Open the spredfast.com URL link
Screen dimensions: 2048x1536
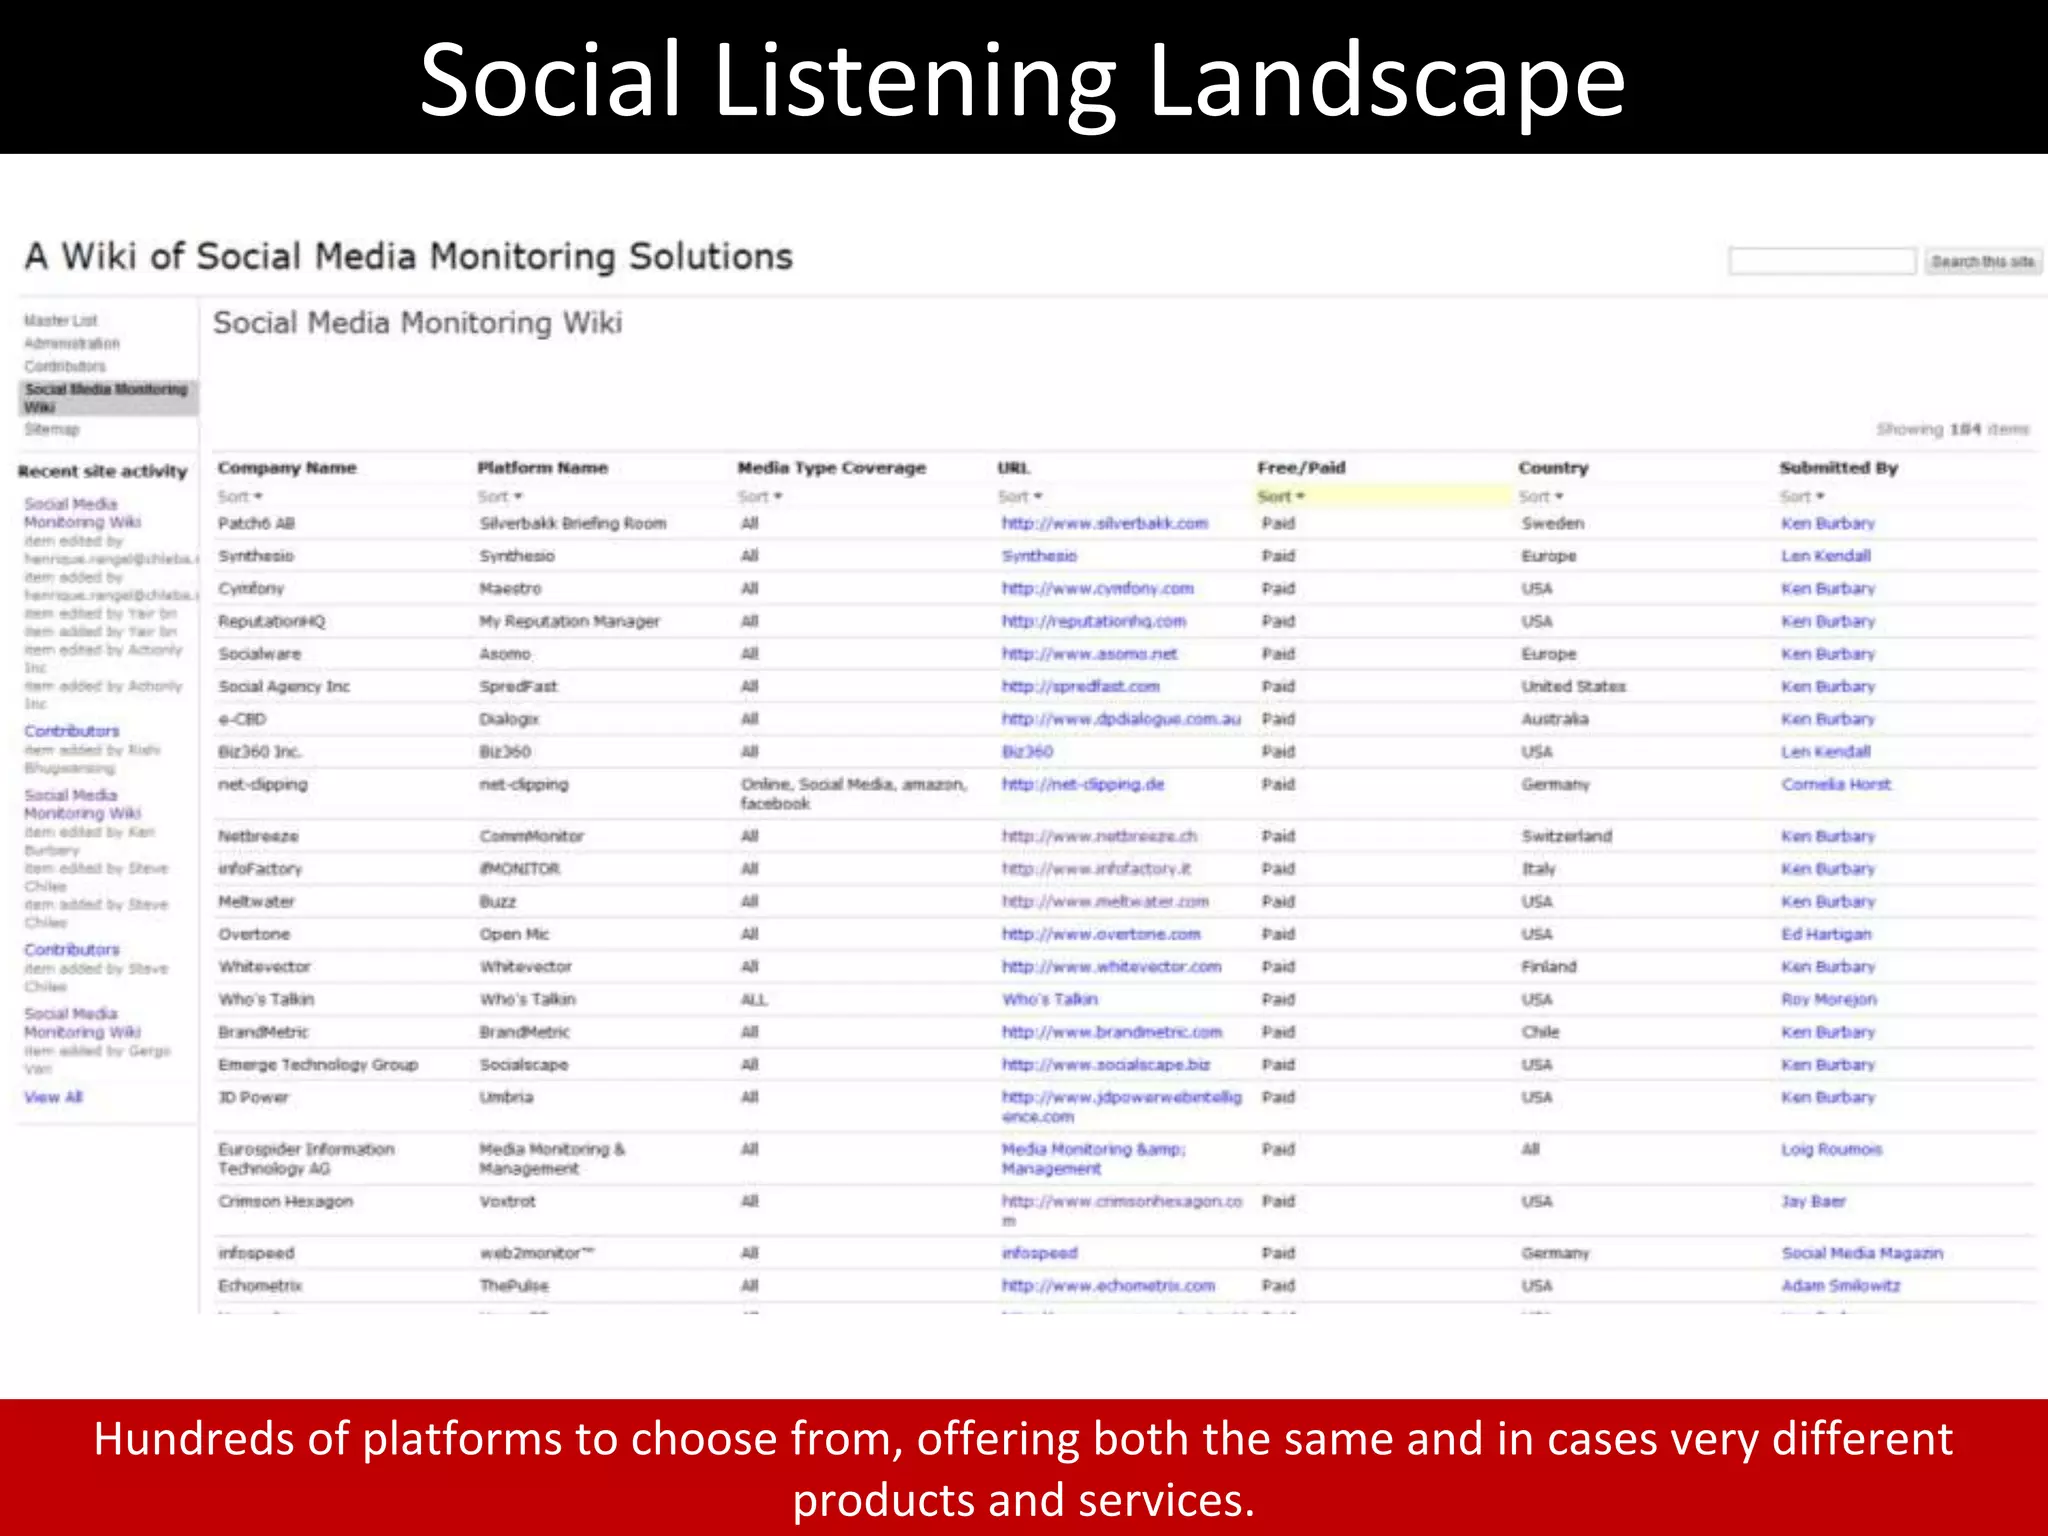tap(1081, 686)
